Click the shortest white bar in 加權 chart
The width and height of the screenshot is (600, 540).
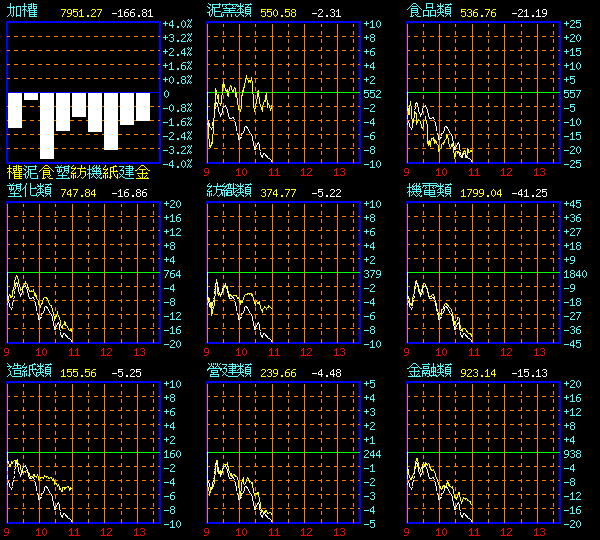(31, 96)
